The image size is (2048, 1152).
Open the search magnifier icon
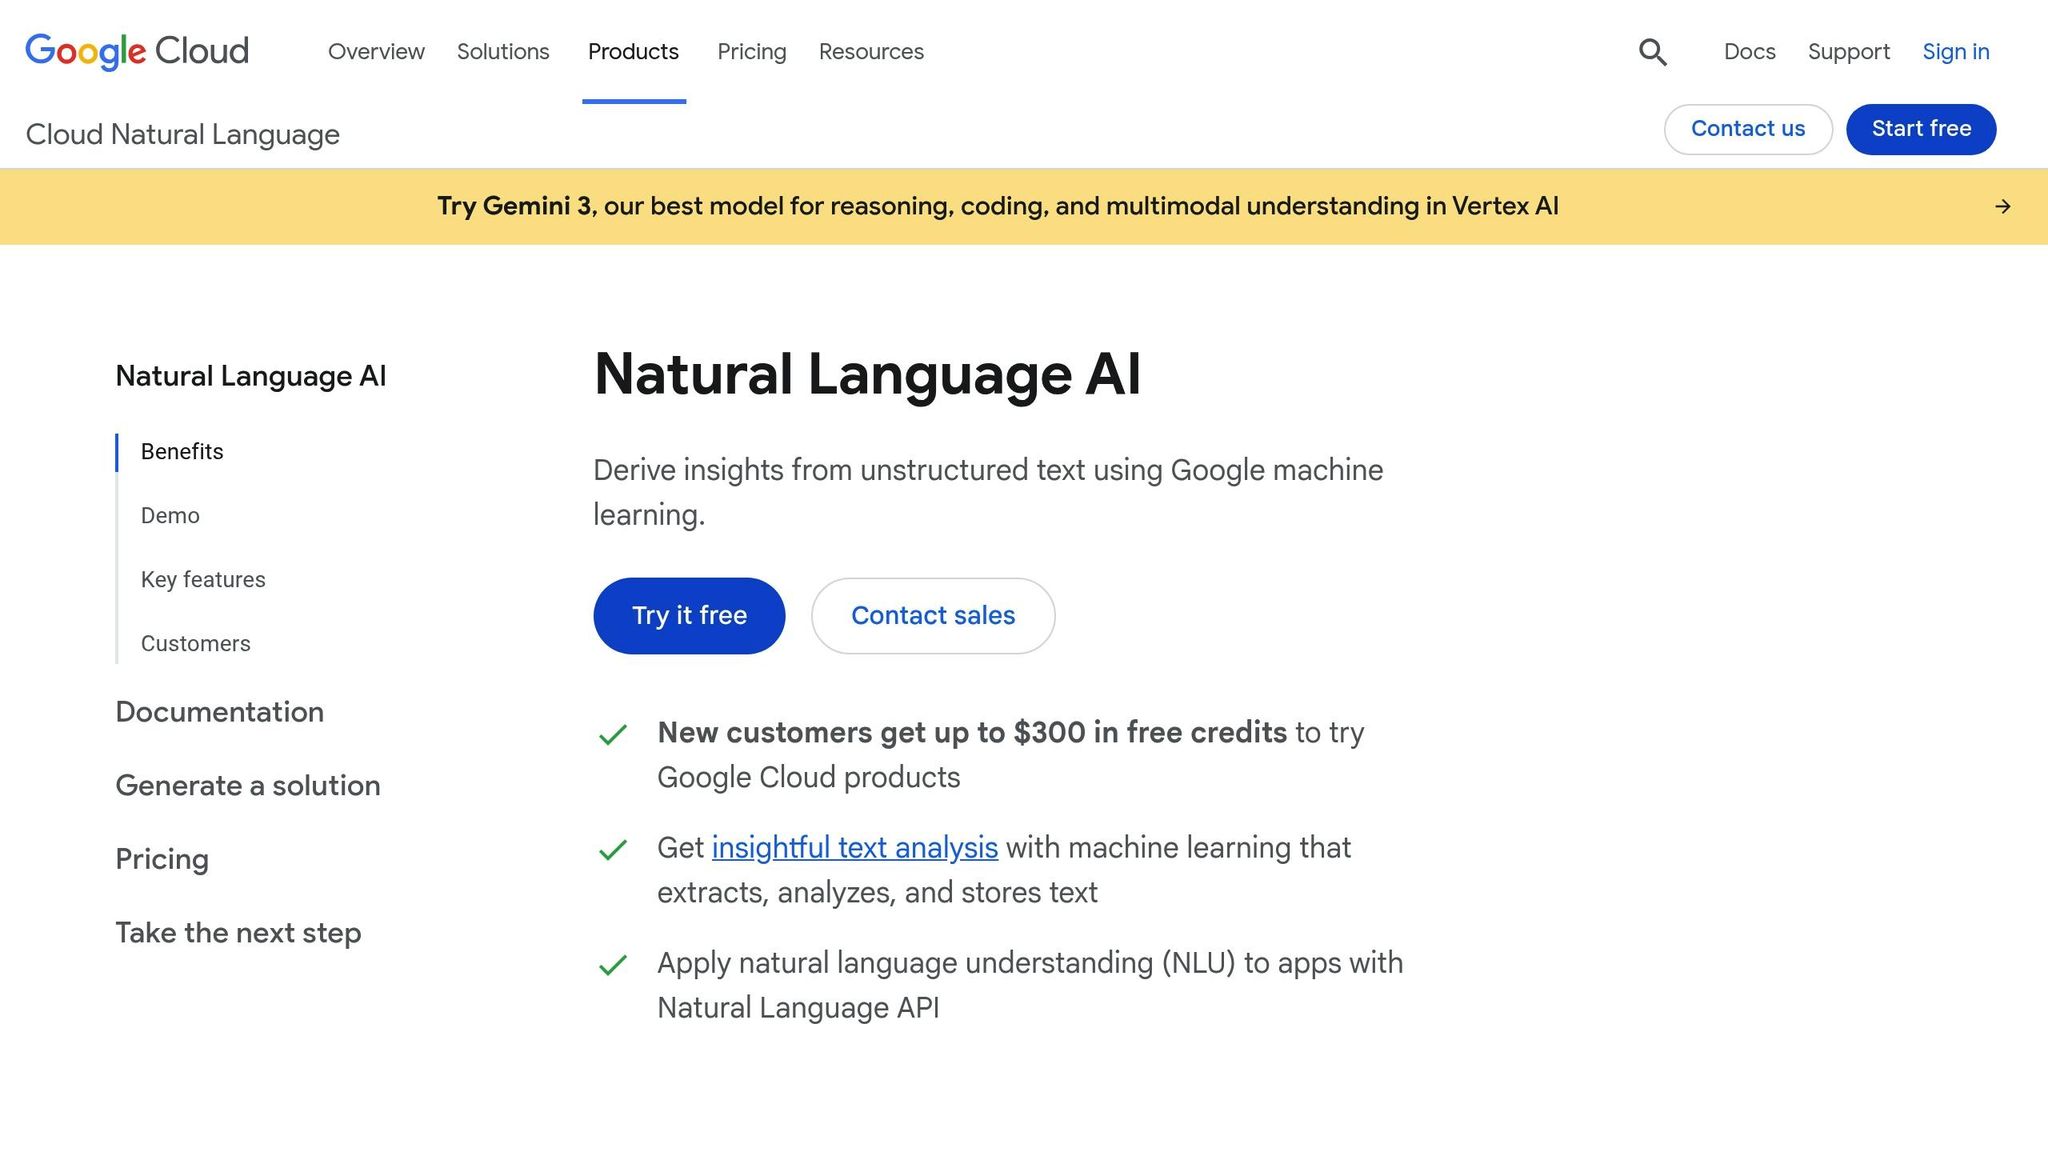(x=1652, y=51)
